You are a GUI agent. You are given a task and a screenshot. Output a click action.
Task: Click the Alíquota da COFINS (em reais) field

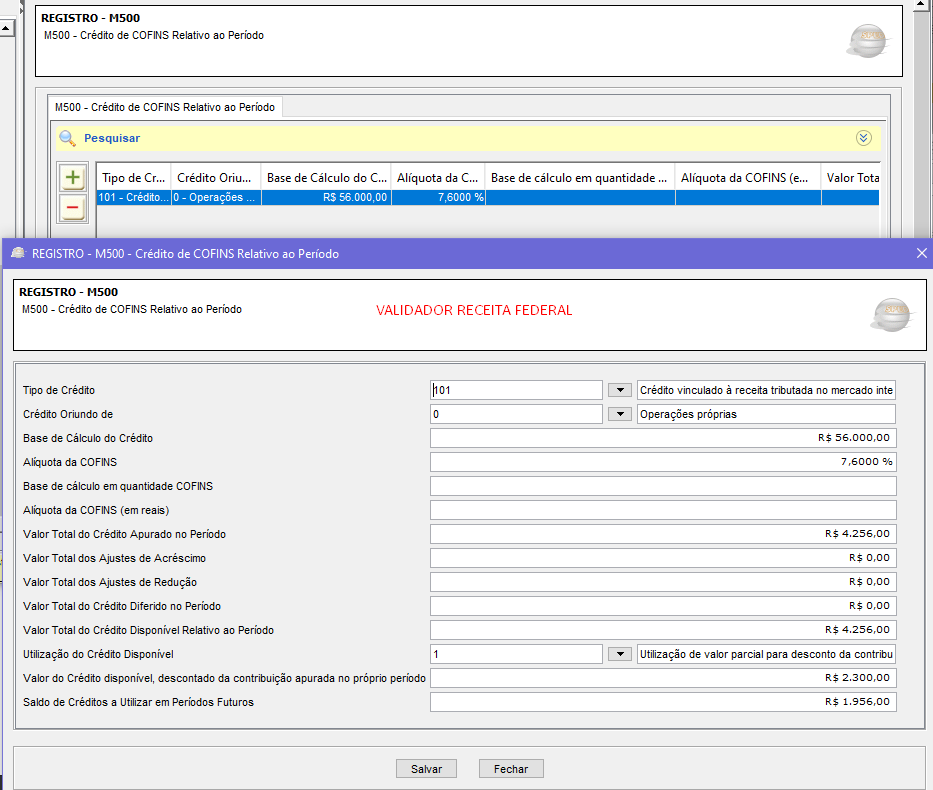coord(663,510)
